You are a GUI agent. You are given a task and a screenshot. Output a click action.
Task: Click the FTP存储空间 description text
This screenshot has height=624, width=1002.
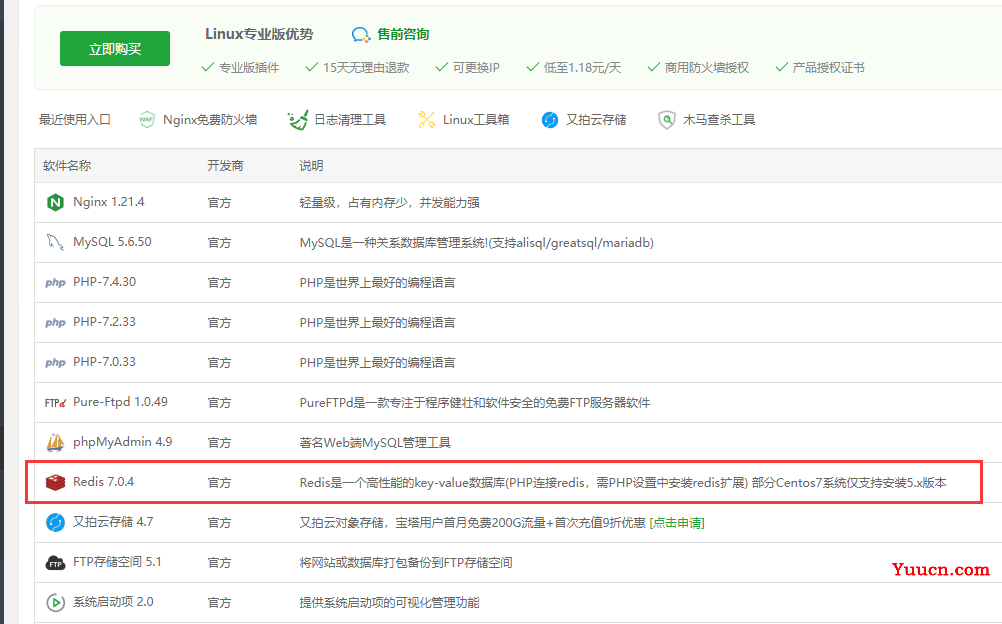[406, 563]
